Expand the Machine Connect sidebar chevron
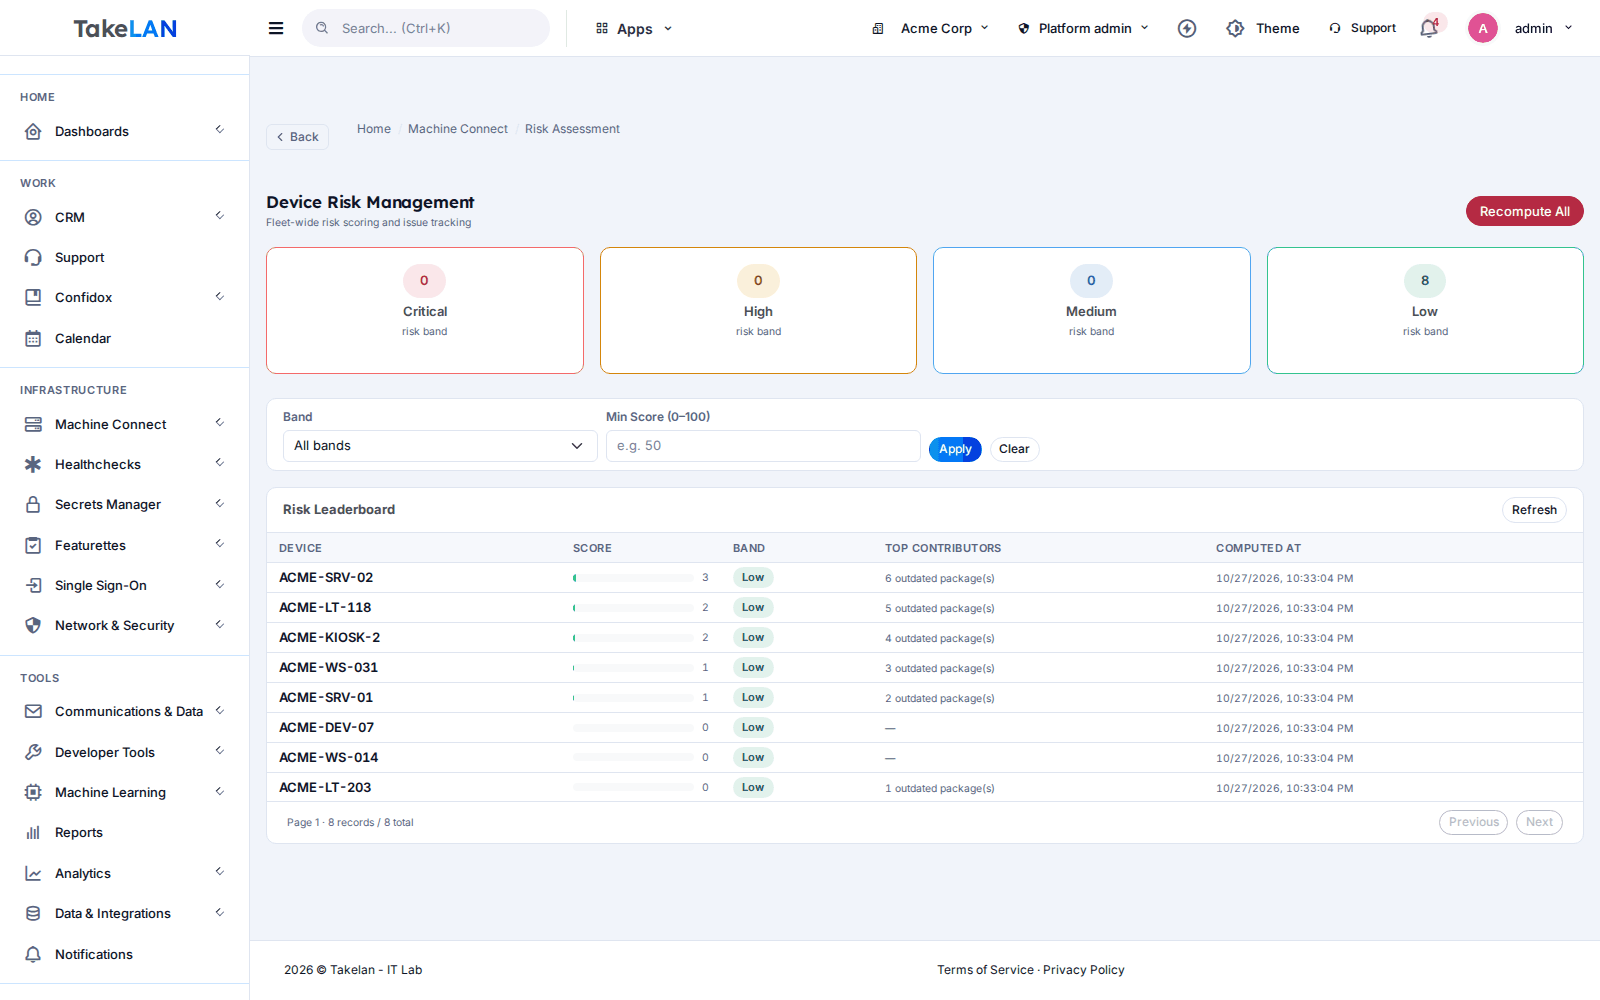The image size is (1600, 1000). 220,423
